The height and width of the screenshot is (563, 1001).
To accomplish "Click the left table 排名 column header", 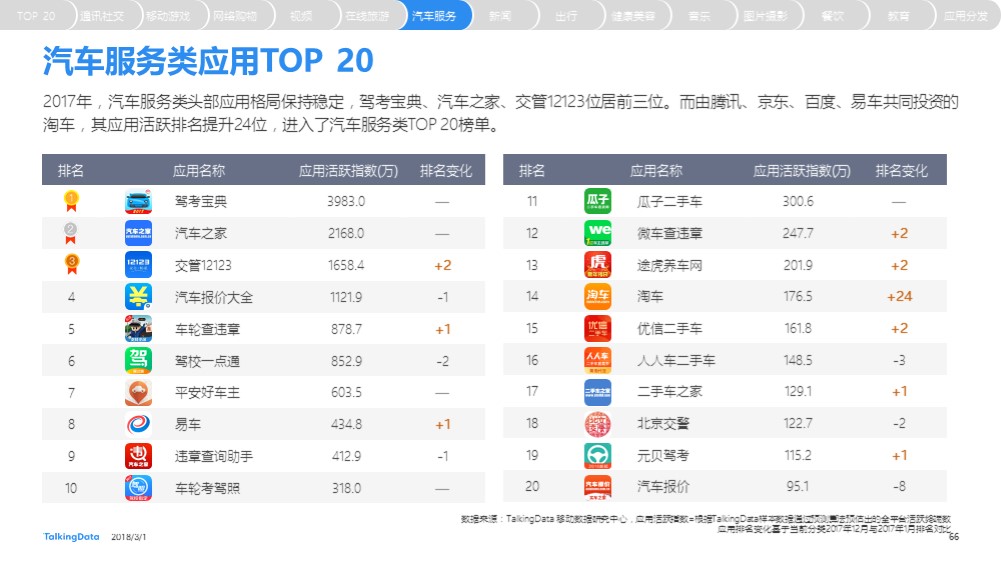I will click(x=71, y=170).
